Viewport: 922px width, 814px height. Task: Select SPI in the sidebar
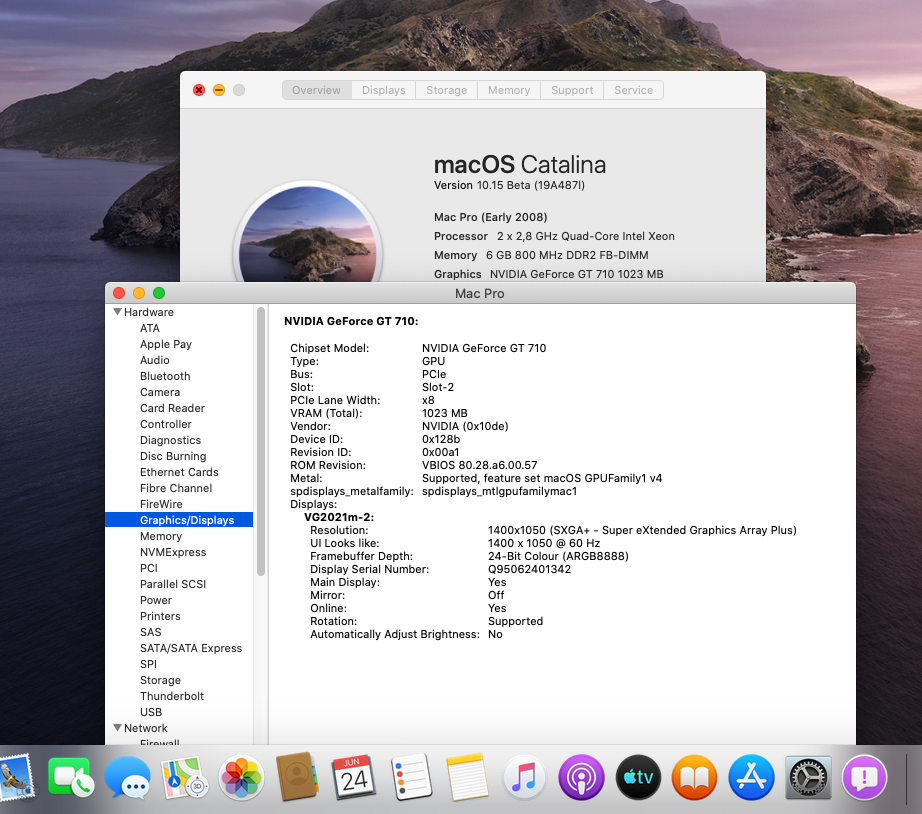148,664
